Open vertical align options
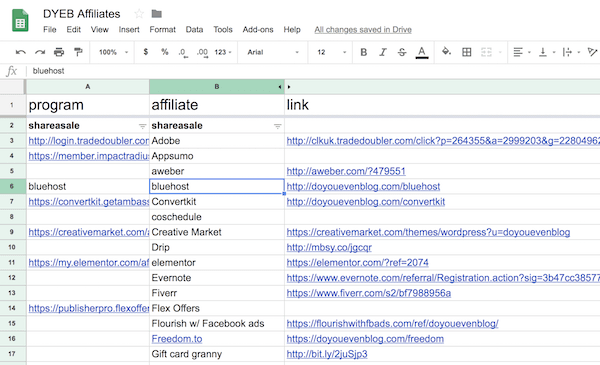Viewport: 600px width, 365px height. coord(546,52)
